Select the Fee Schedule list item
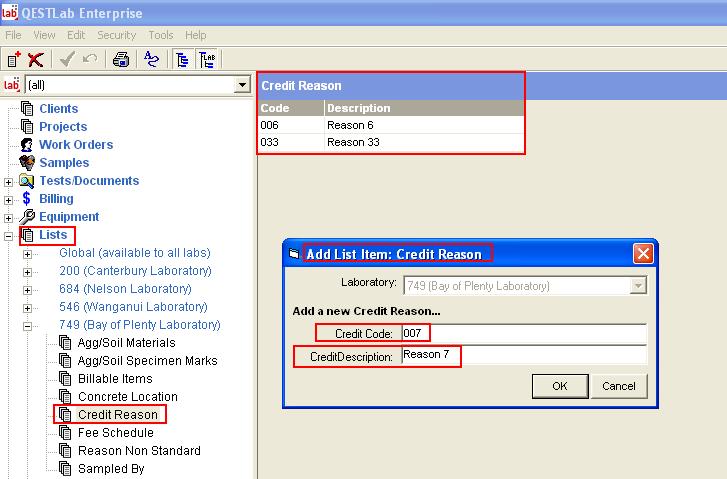The height and width of the screenshot is (479, 727). [x=115, y=433]
